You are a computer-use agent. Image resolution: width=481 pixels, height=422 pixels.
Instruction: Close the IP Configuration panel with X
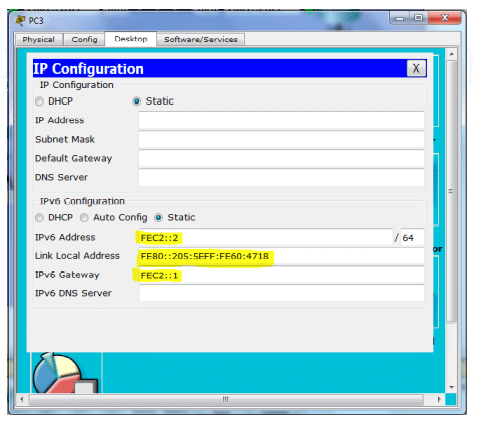coord(416,68)
